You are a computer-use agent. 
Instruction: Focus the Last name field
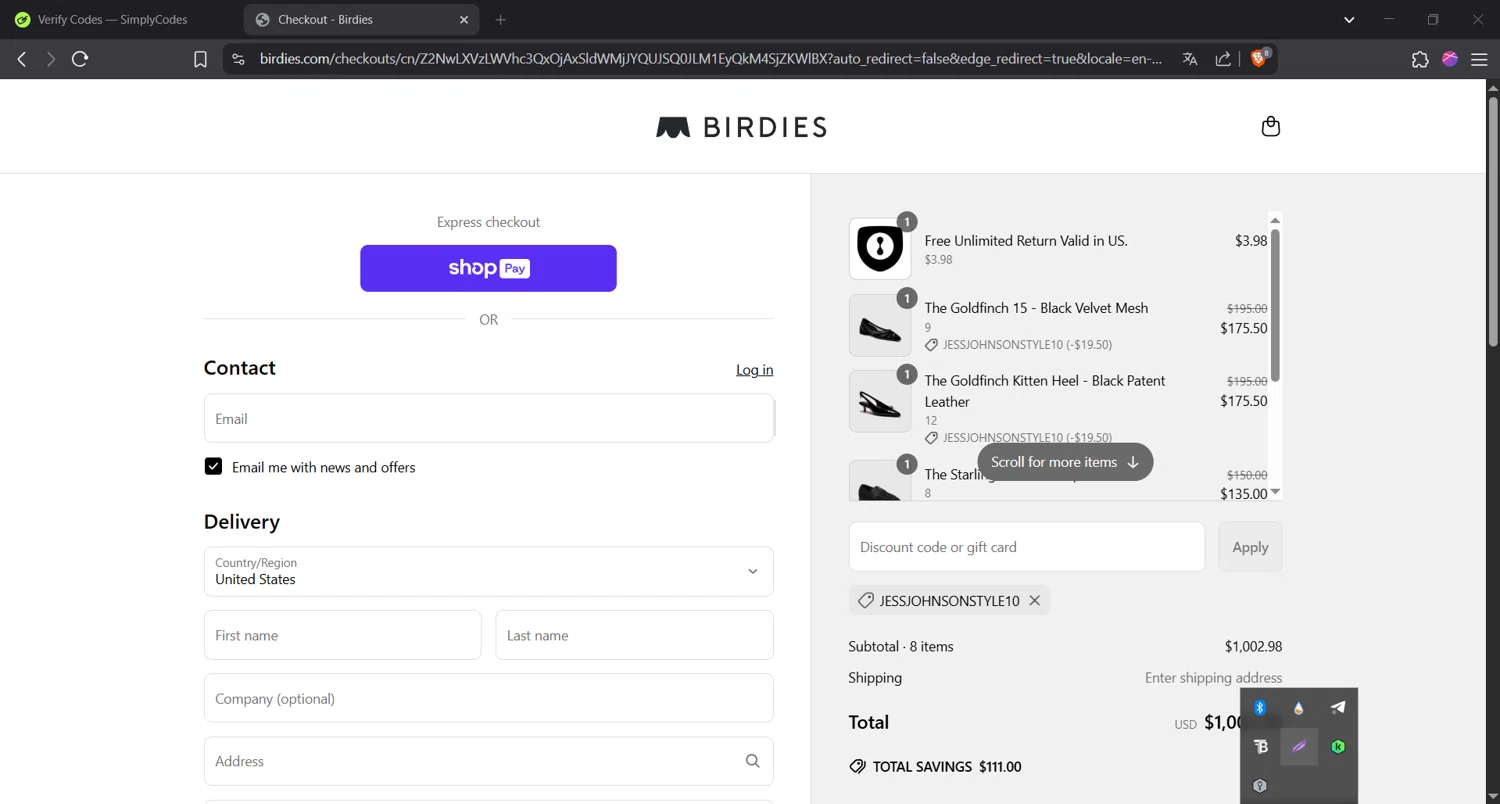point(634,635)
